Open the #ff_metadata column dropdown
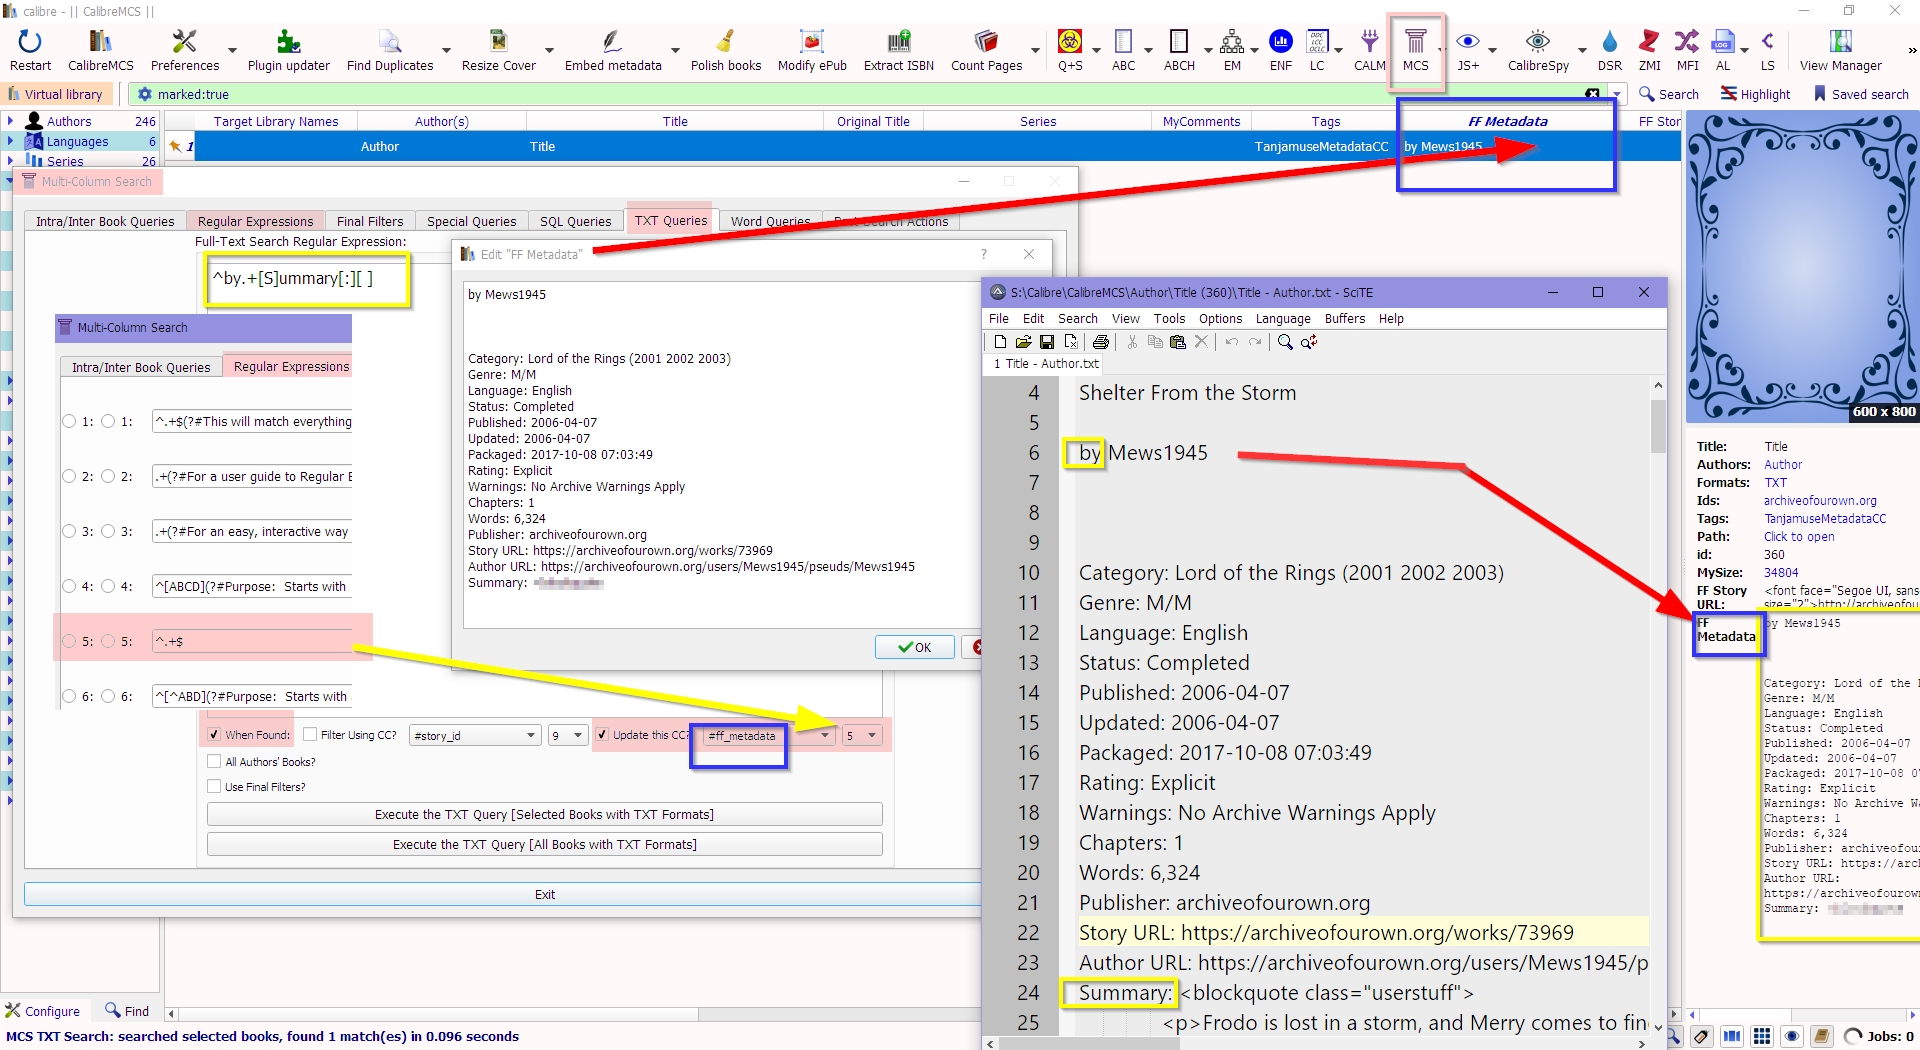 click(x=769, y=736)
